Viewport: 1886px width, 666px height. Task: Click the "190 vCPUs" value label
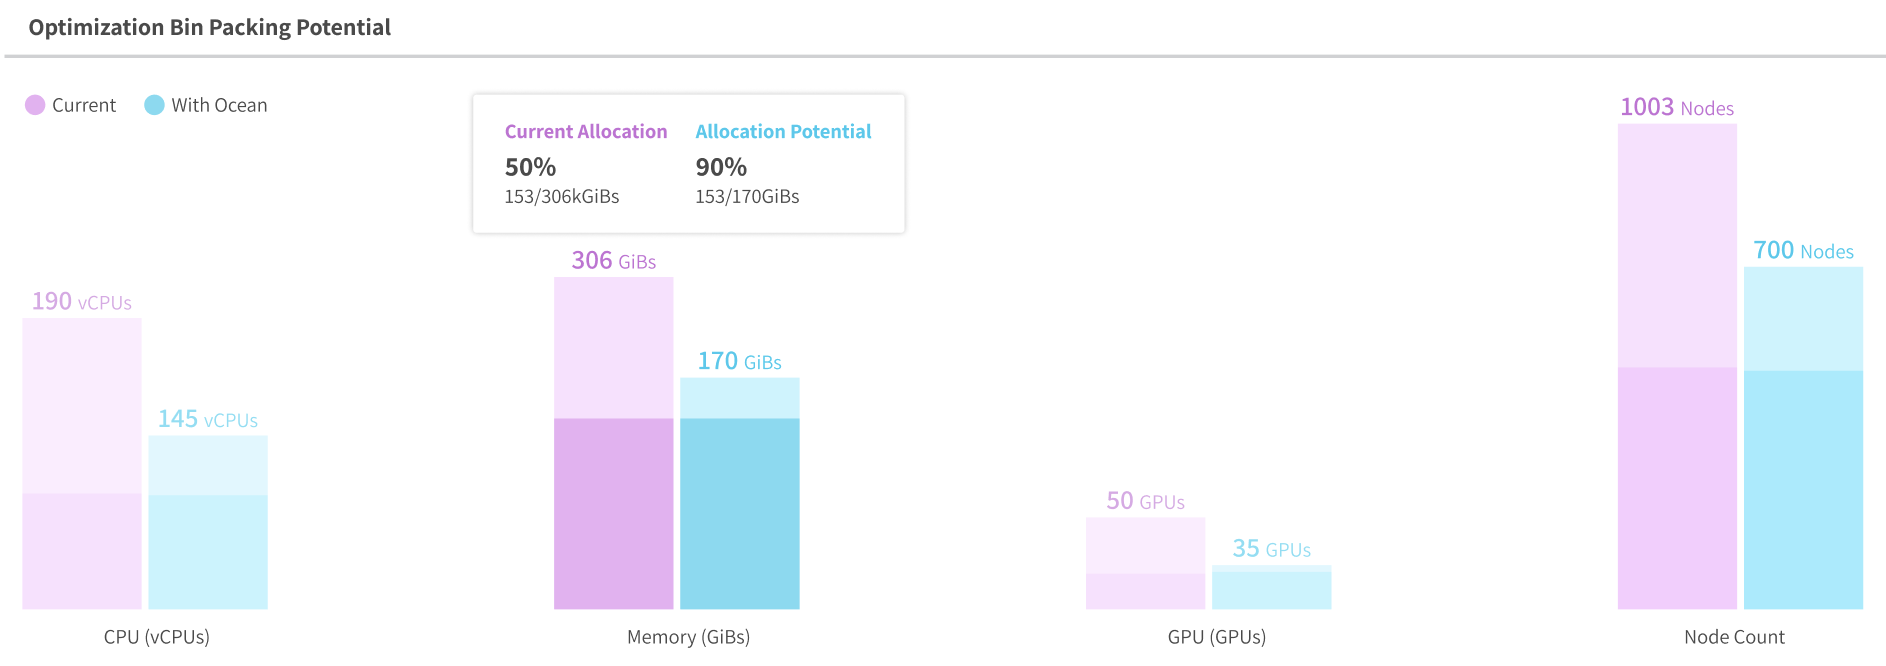point(82,302)
